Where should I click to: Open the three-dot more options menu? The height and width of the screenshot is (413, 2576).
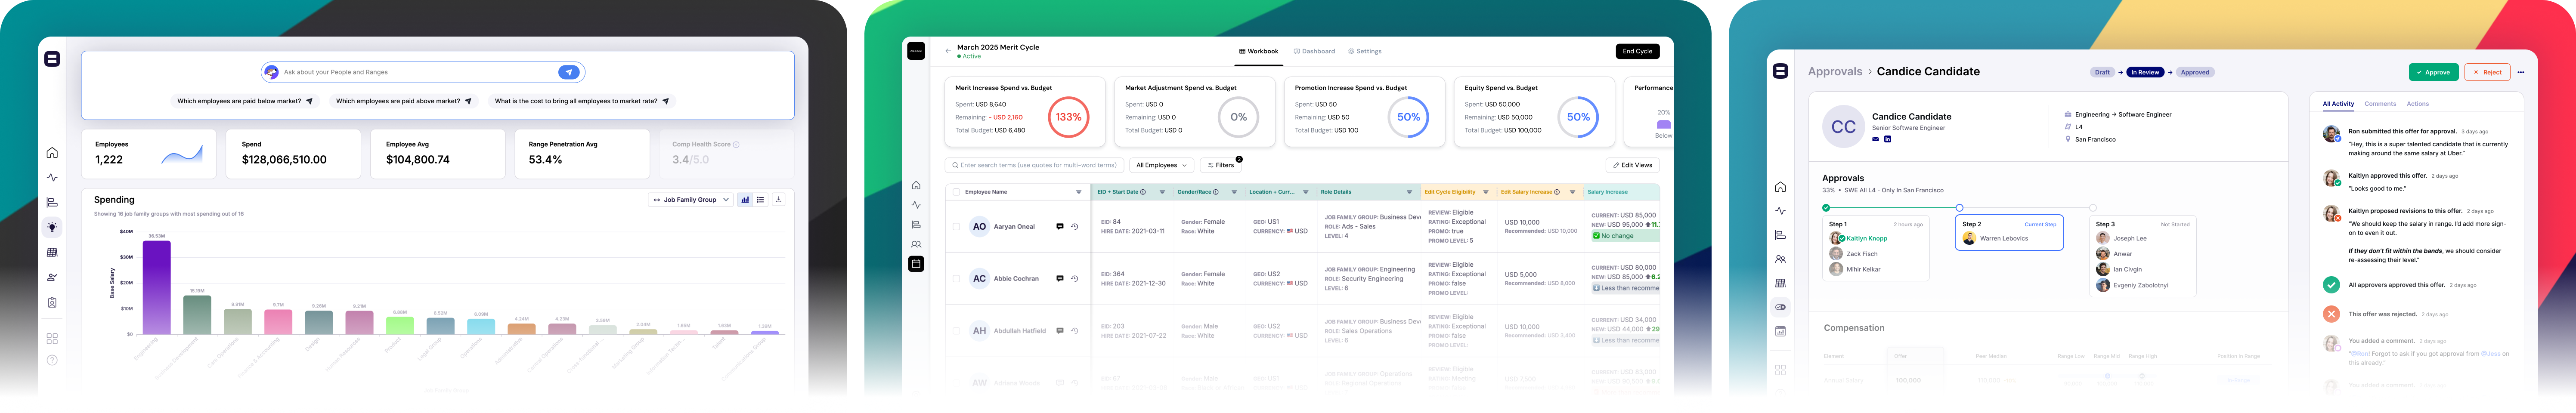[x=2520, y=72]
